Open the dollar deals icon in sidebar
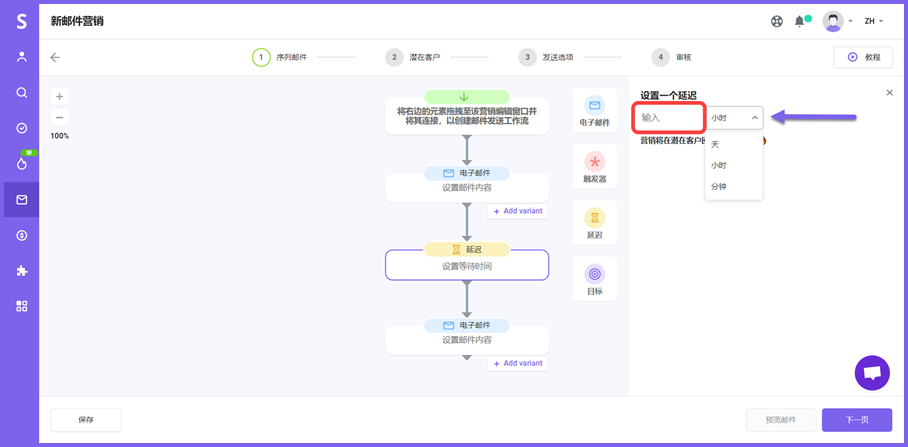908x447 pixels. tap(21, 235)
